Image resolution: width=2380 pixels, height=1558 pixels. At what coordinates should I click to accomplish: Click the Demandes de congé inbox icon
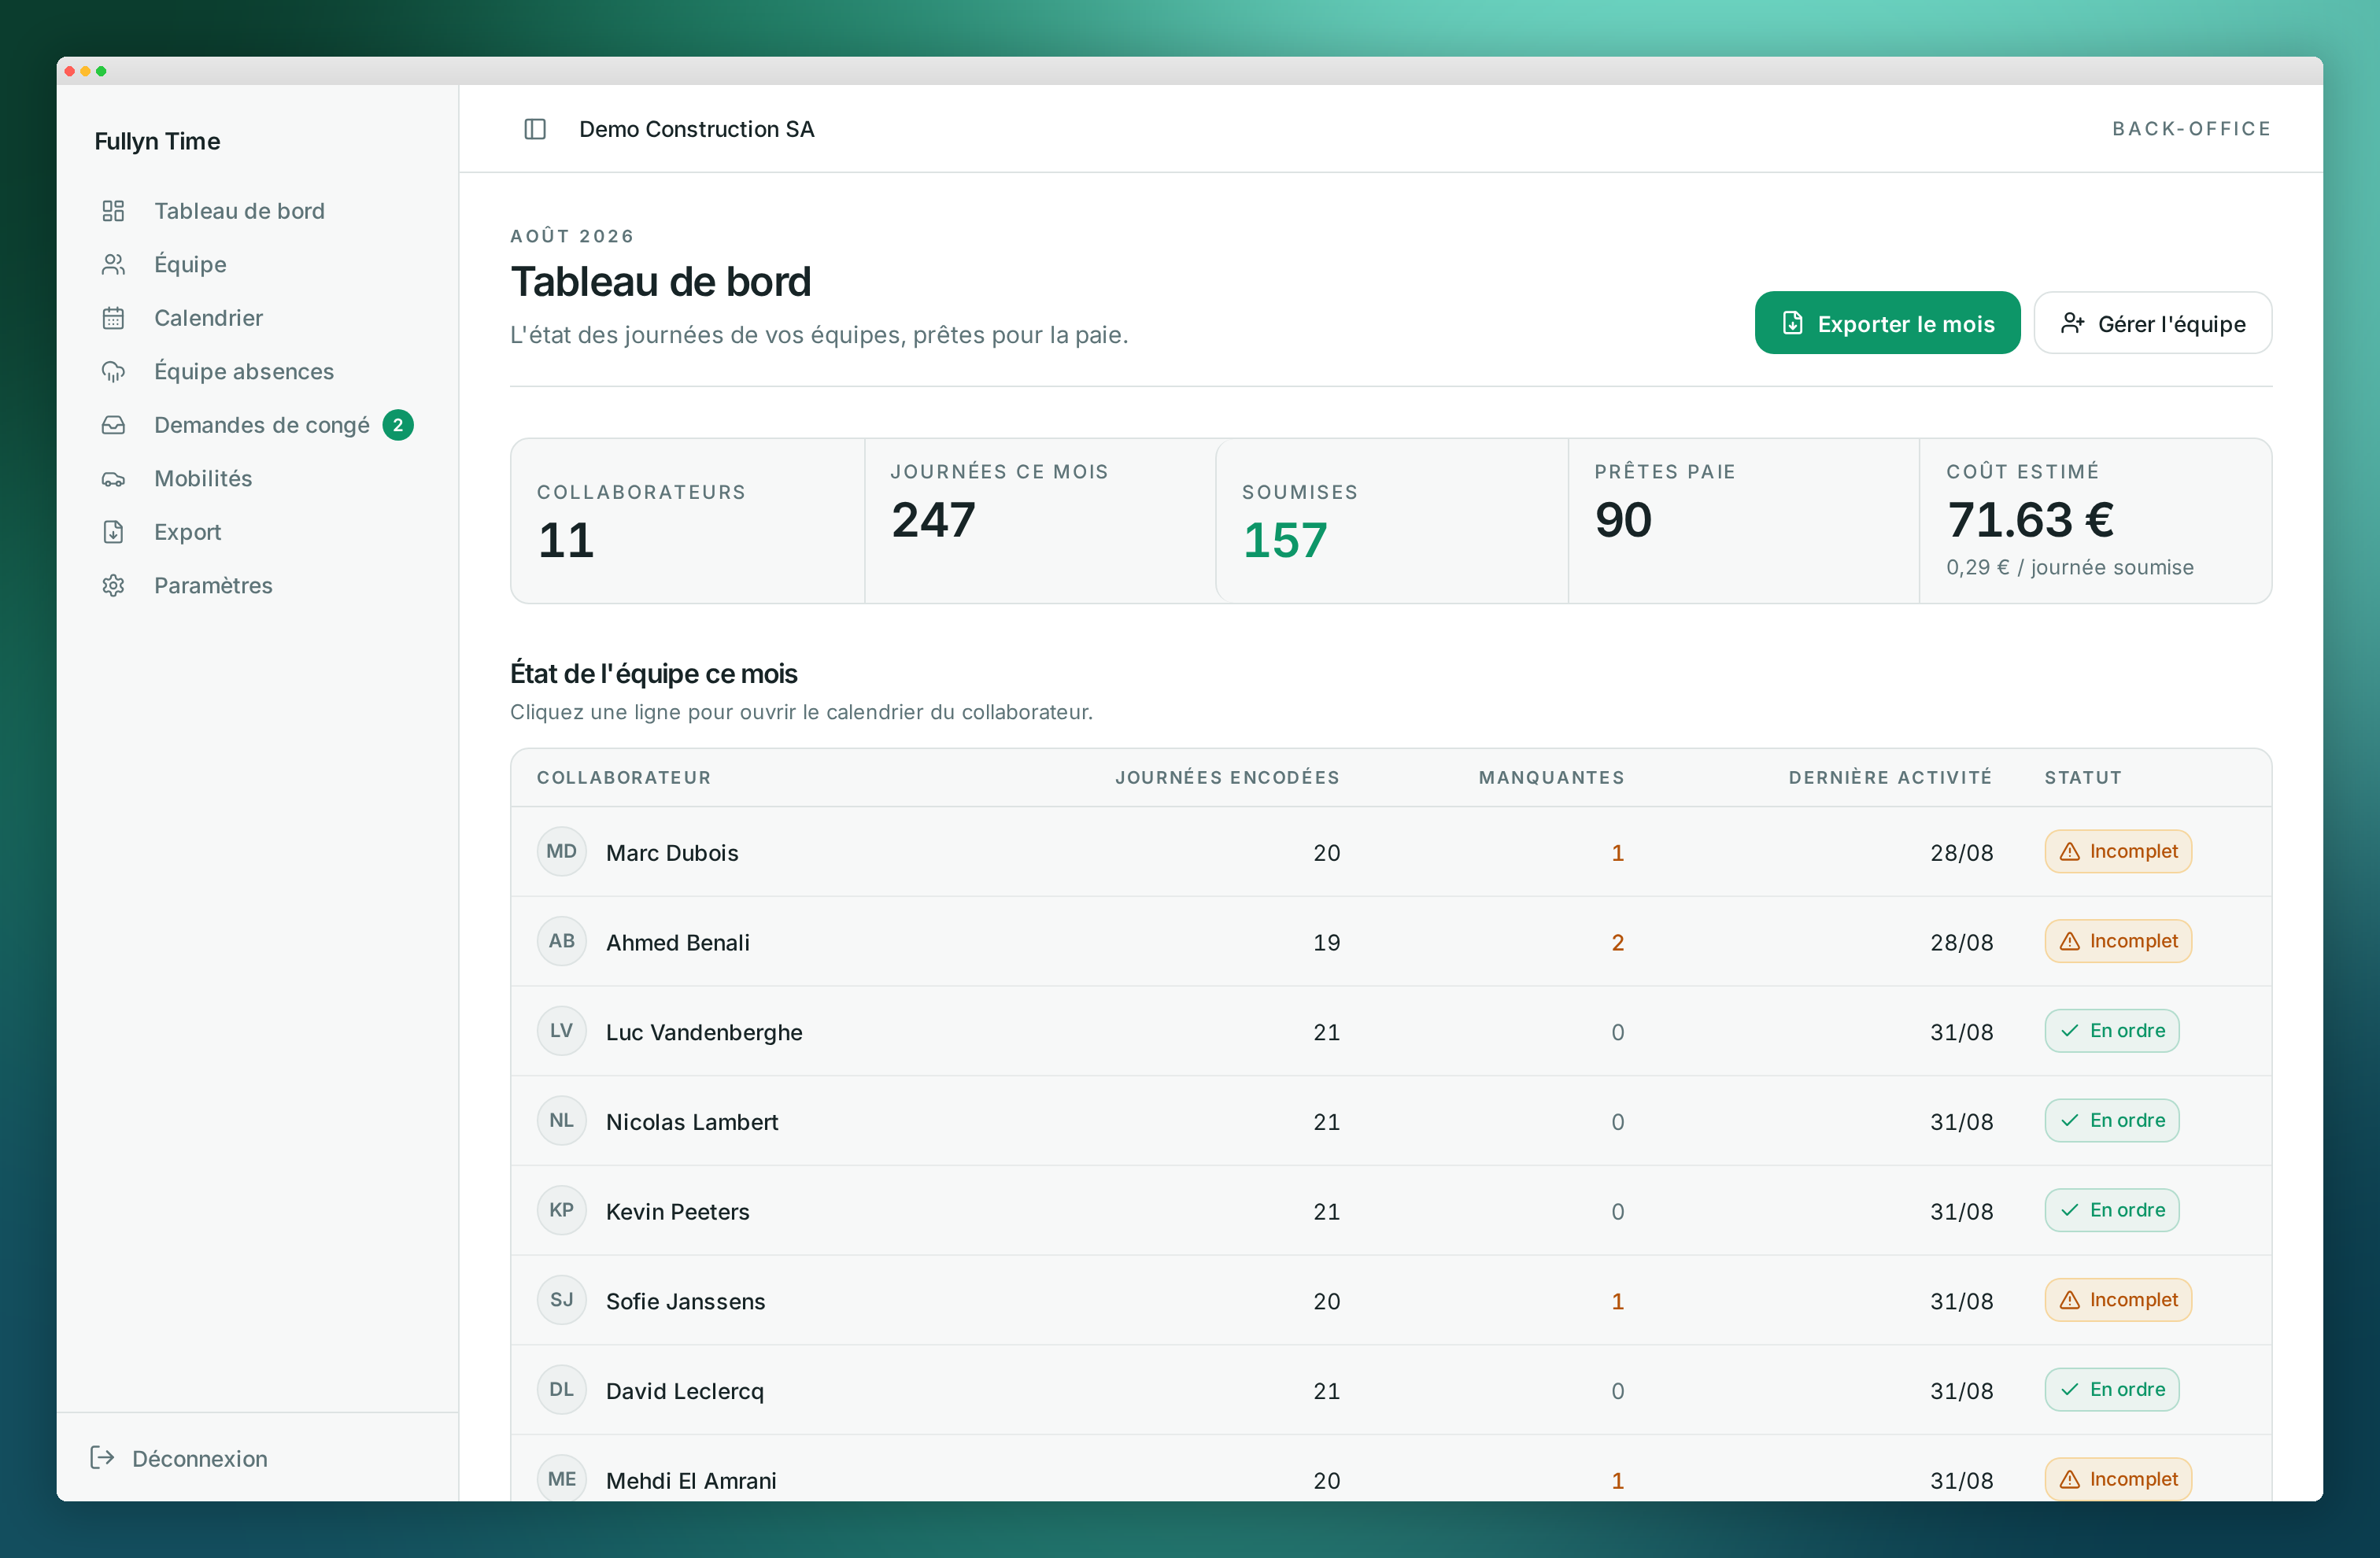click(113, 425)
